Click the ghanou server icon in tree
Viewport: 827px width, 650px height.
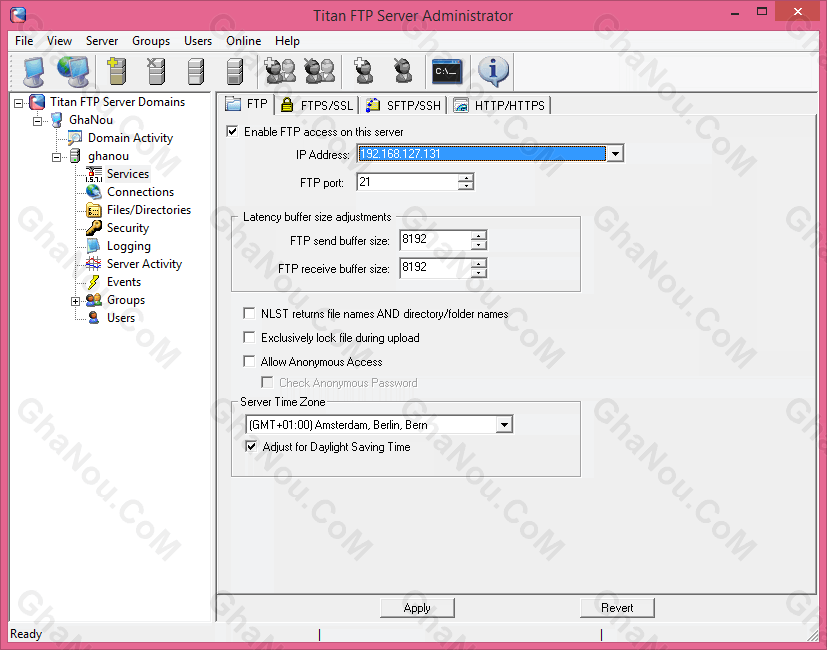(x=75, y=156)
